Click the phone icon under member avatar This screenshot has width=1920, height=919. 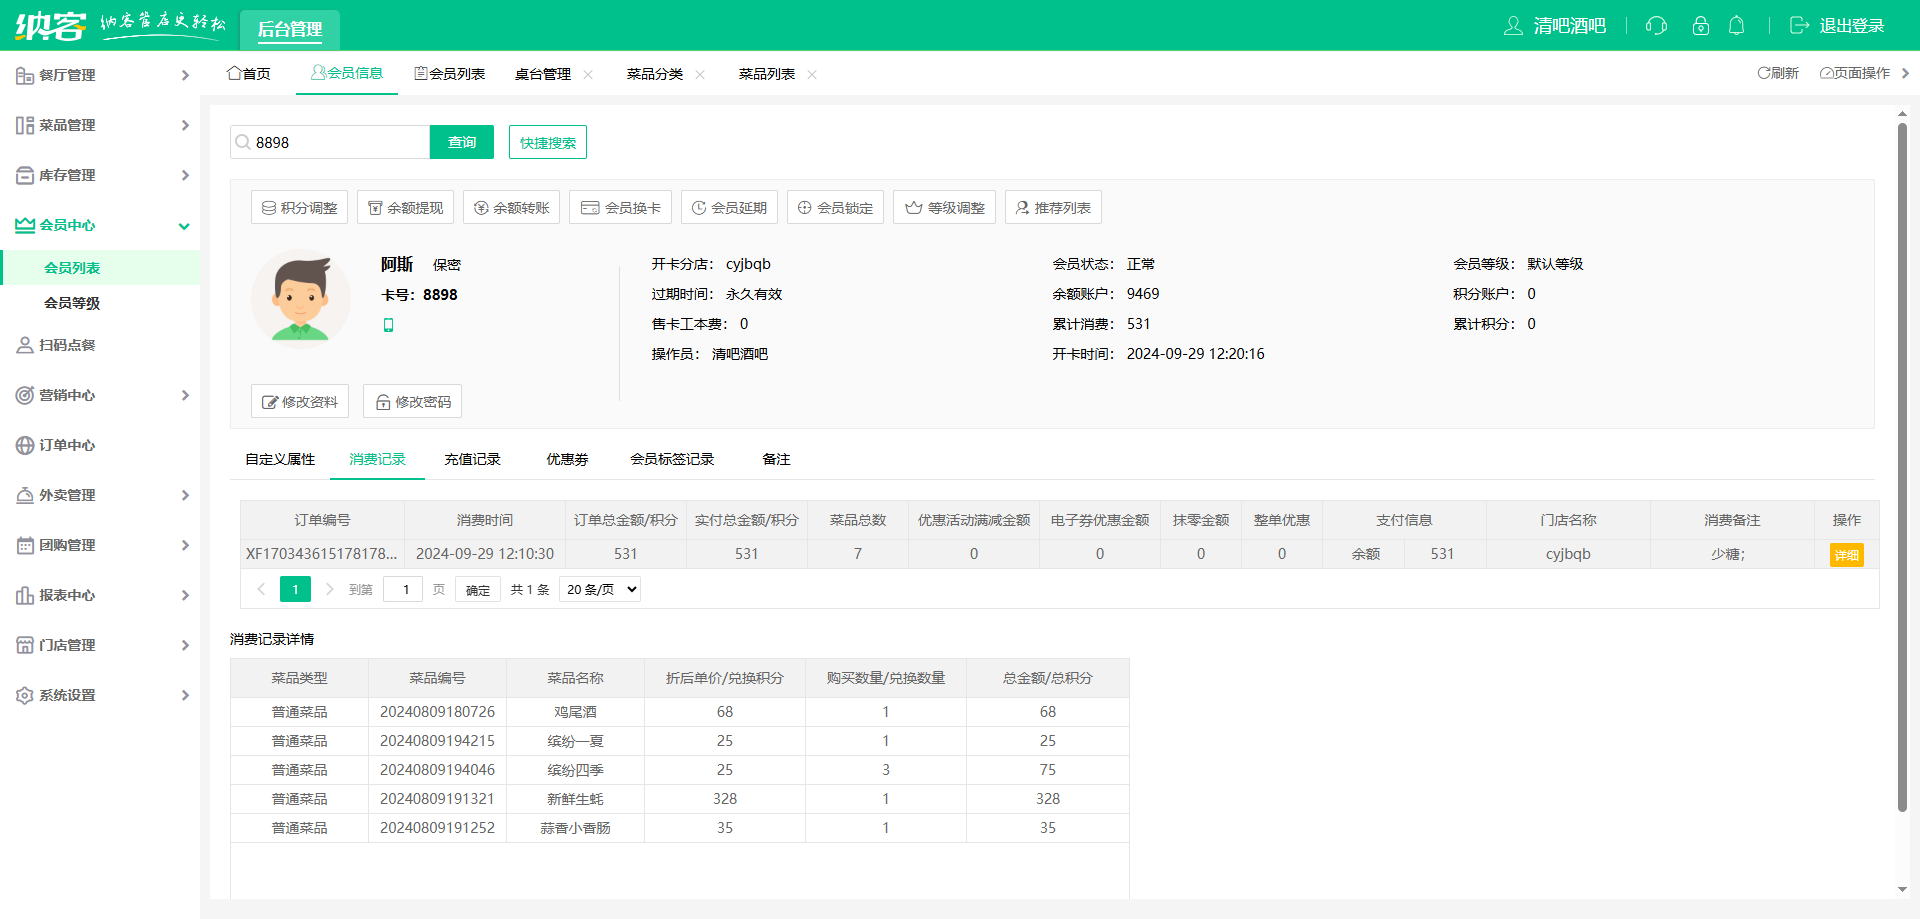(389, 324)
